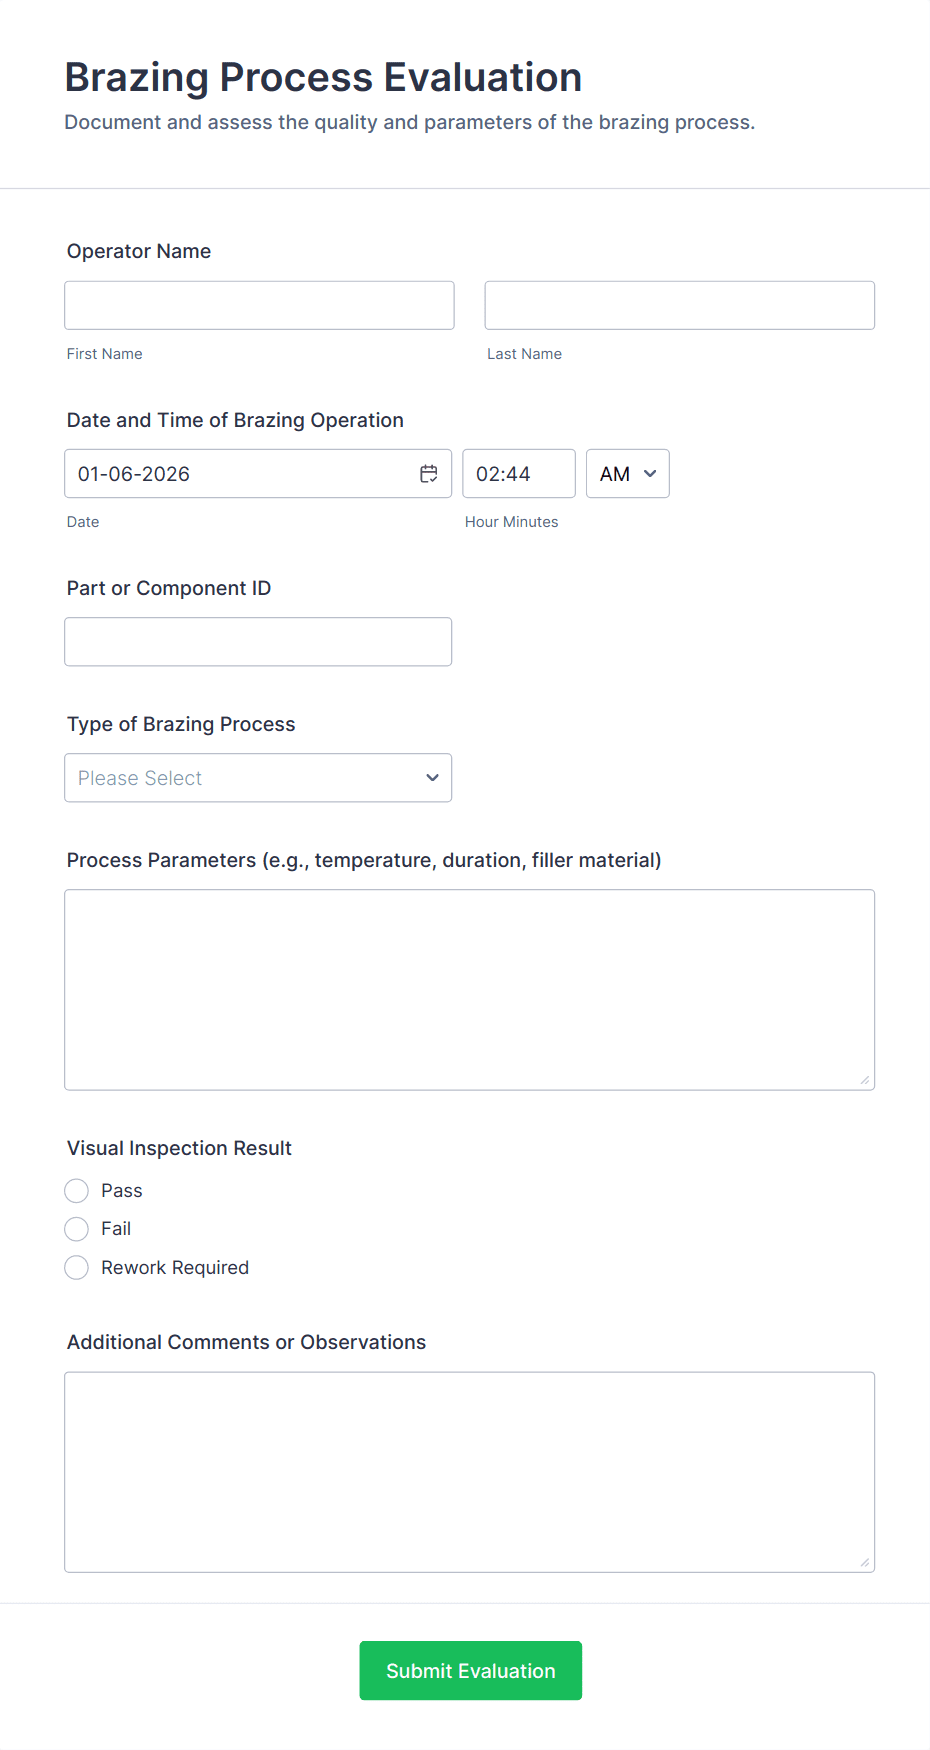Choose Rework Required as inspection result

pos(76,1267)
